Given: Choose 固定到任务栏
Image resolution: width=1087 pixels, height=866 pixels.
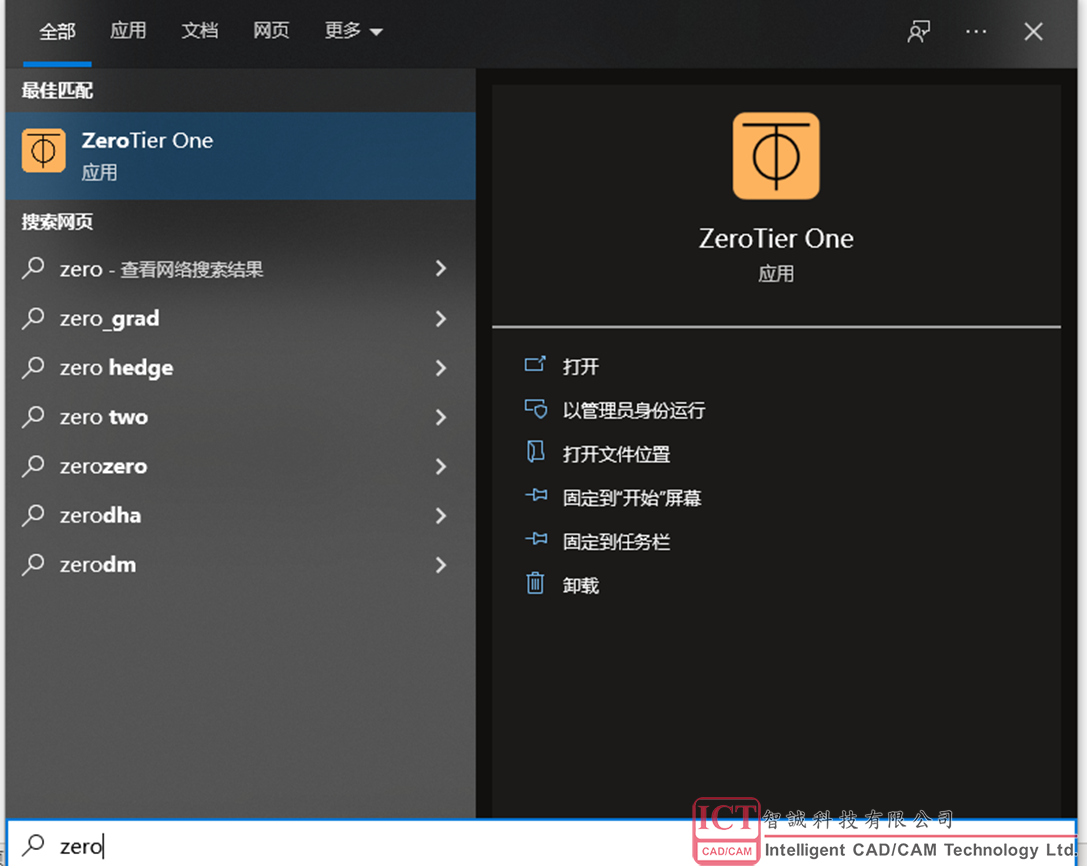Looking at the screenshot, I should [616, 542].
